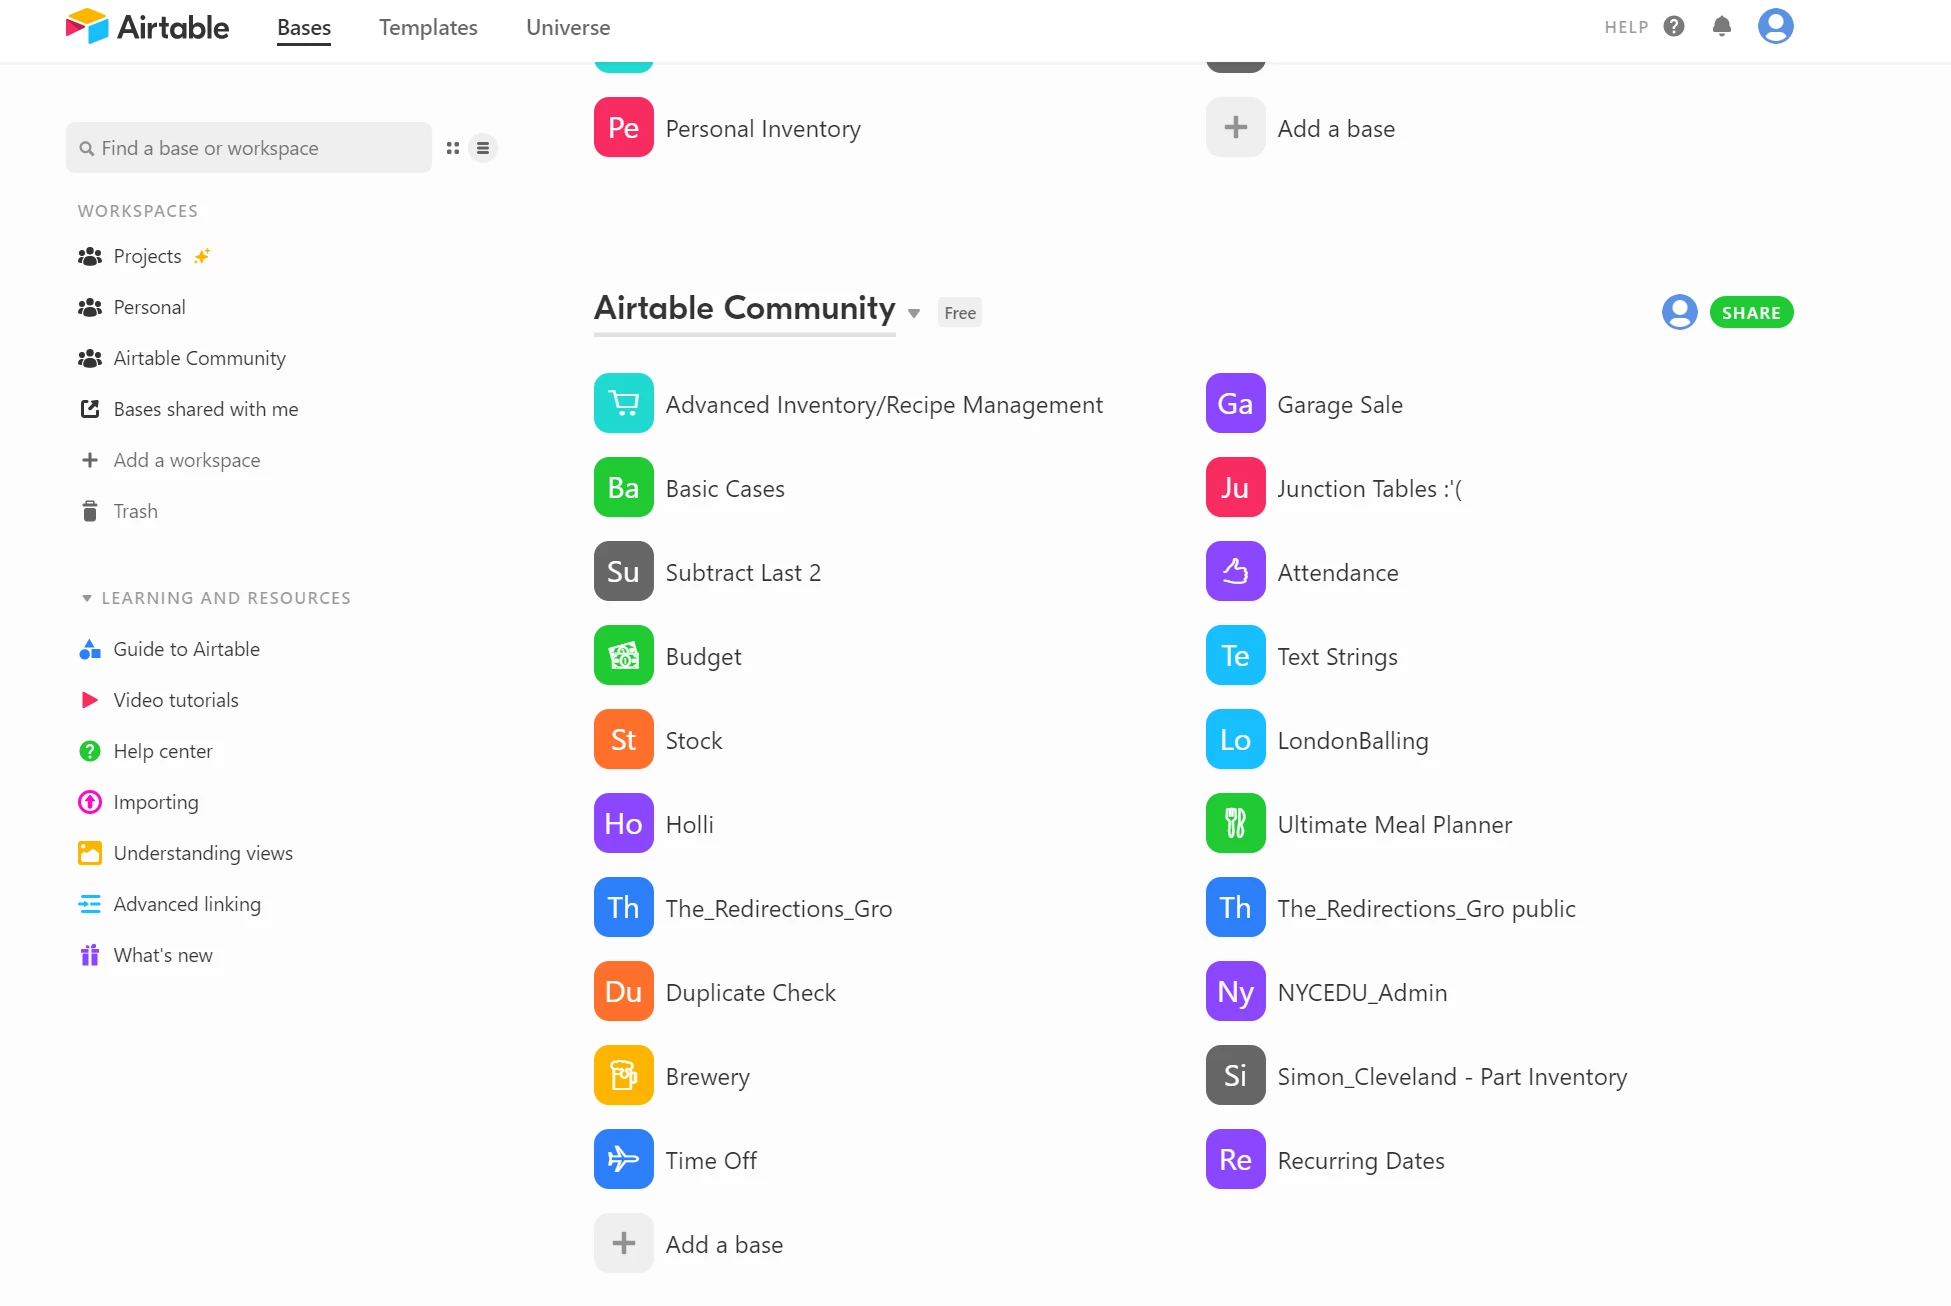Screen dimensions: 1951x1306
Task: Open Guide to Airtable link
Action: coord(186,649)
